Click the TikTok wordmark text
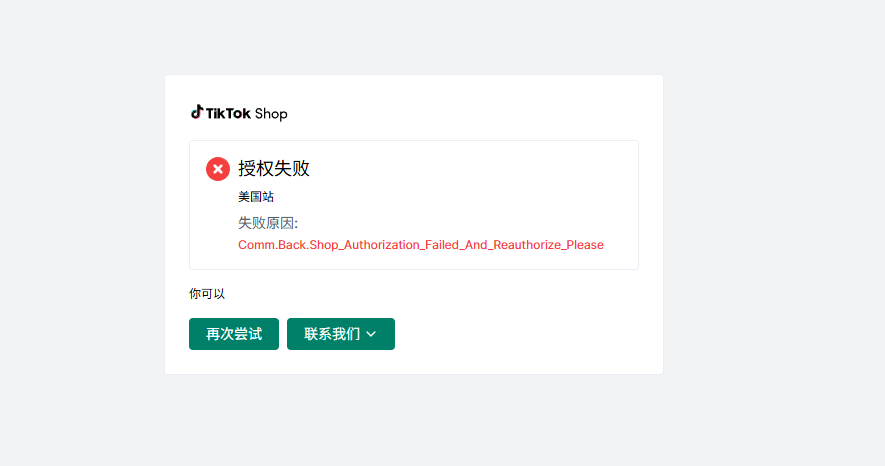The height and width of the screenshot is (466, 885). [228, 113]
